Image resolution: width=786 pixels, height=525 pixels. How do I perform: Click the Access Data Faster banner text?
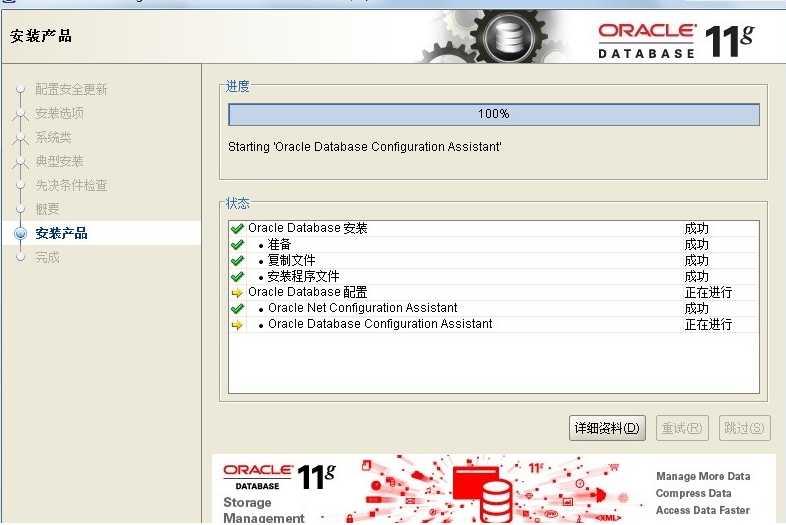click(x=703, y=510)
